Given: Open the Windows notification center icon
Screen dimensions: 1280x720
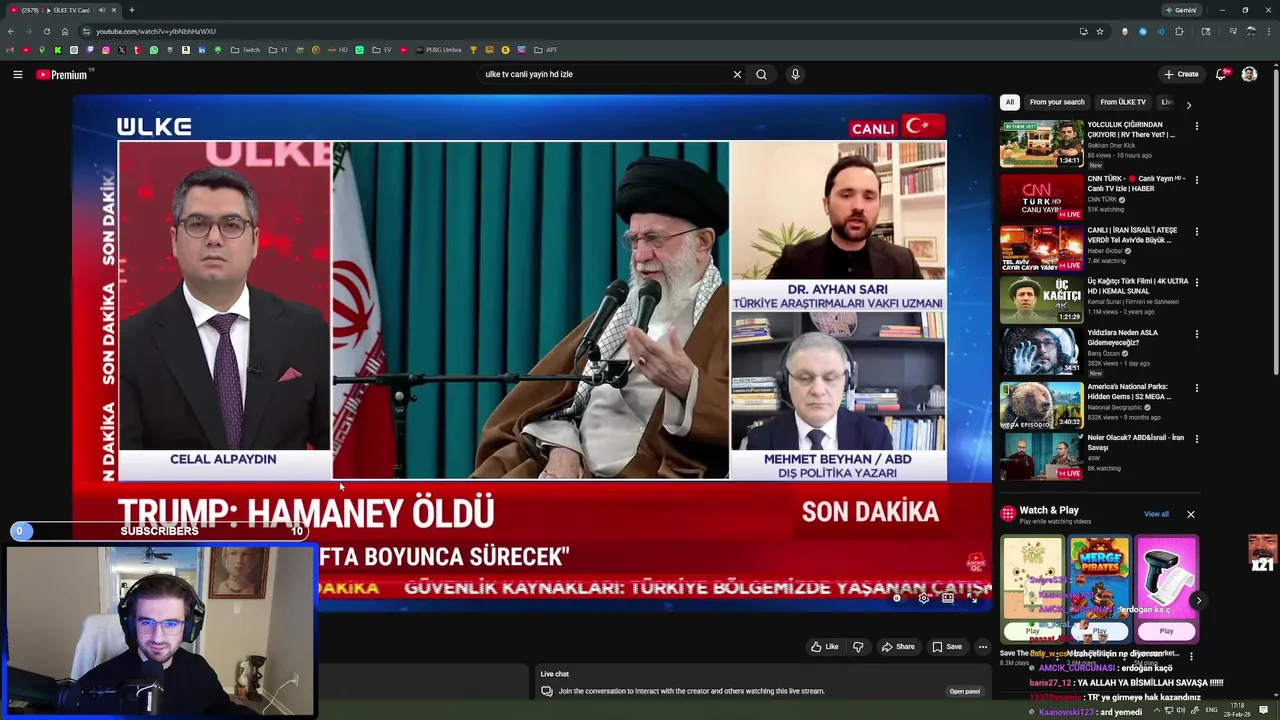Looking at the screenshot, I should tap(1263, 710).
